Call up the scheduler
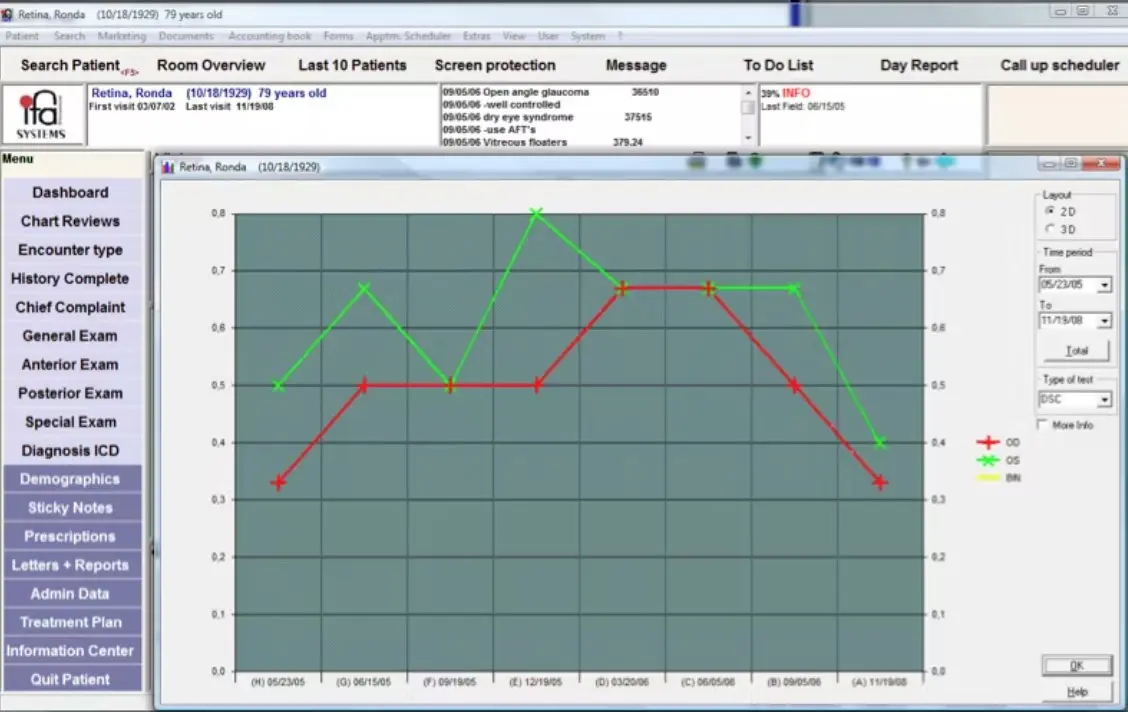1128x712 pixels. [1058, 65]
